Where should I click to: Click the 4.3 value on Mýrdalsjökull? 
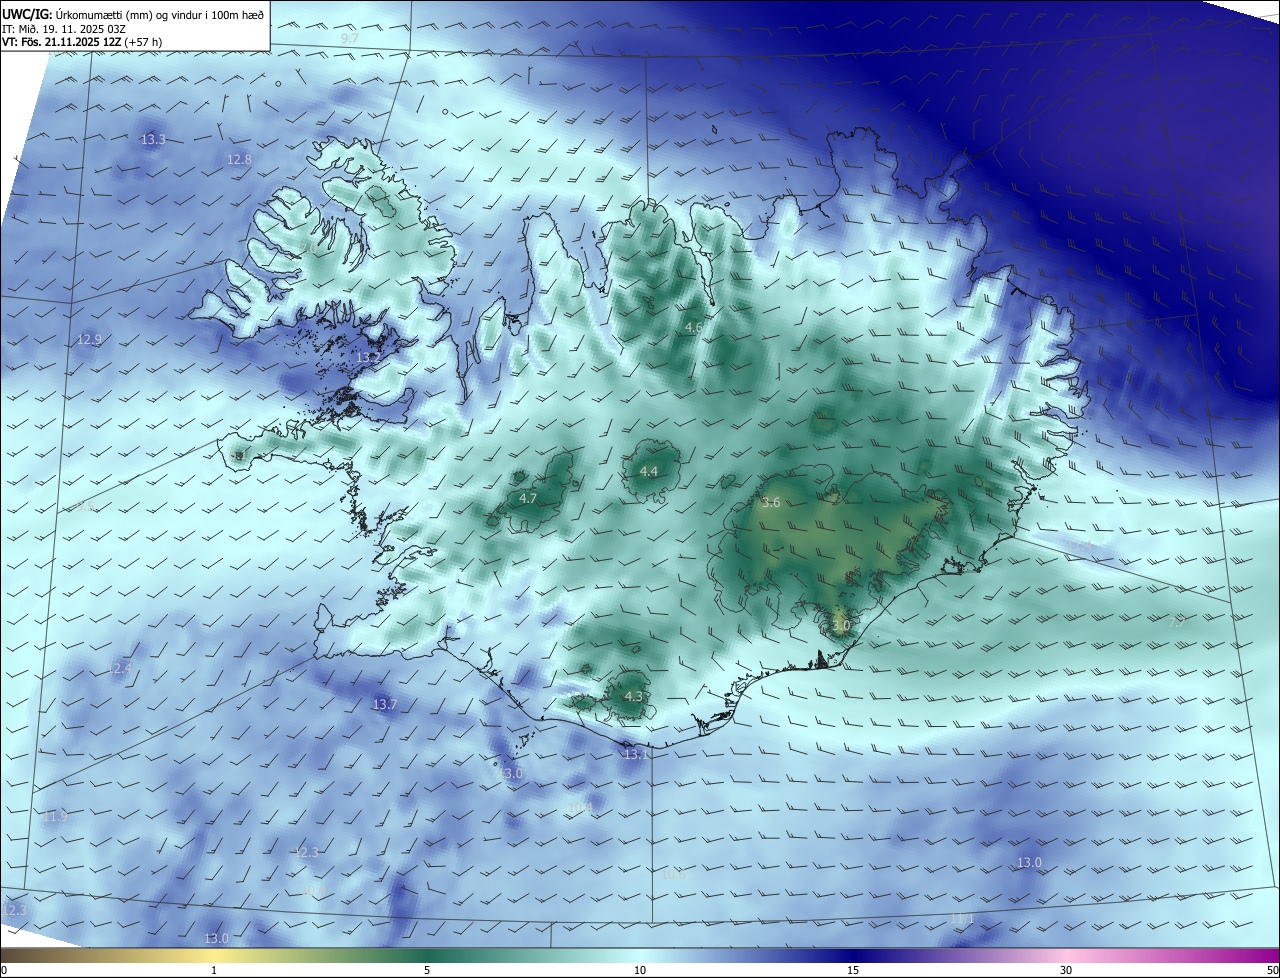tap(633, 696)
